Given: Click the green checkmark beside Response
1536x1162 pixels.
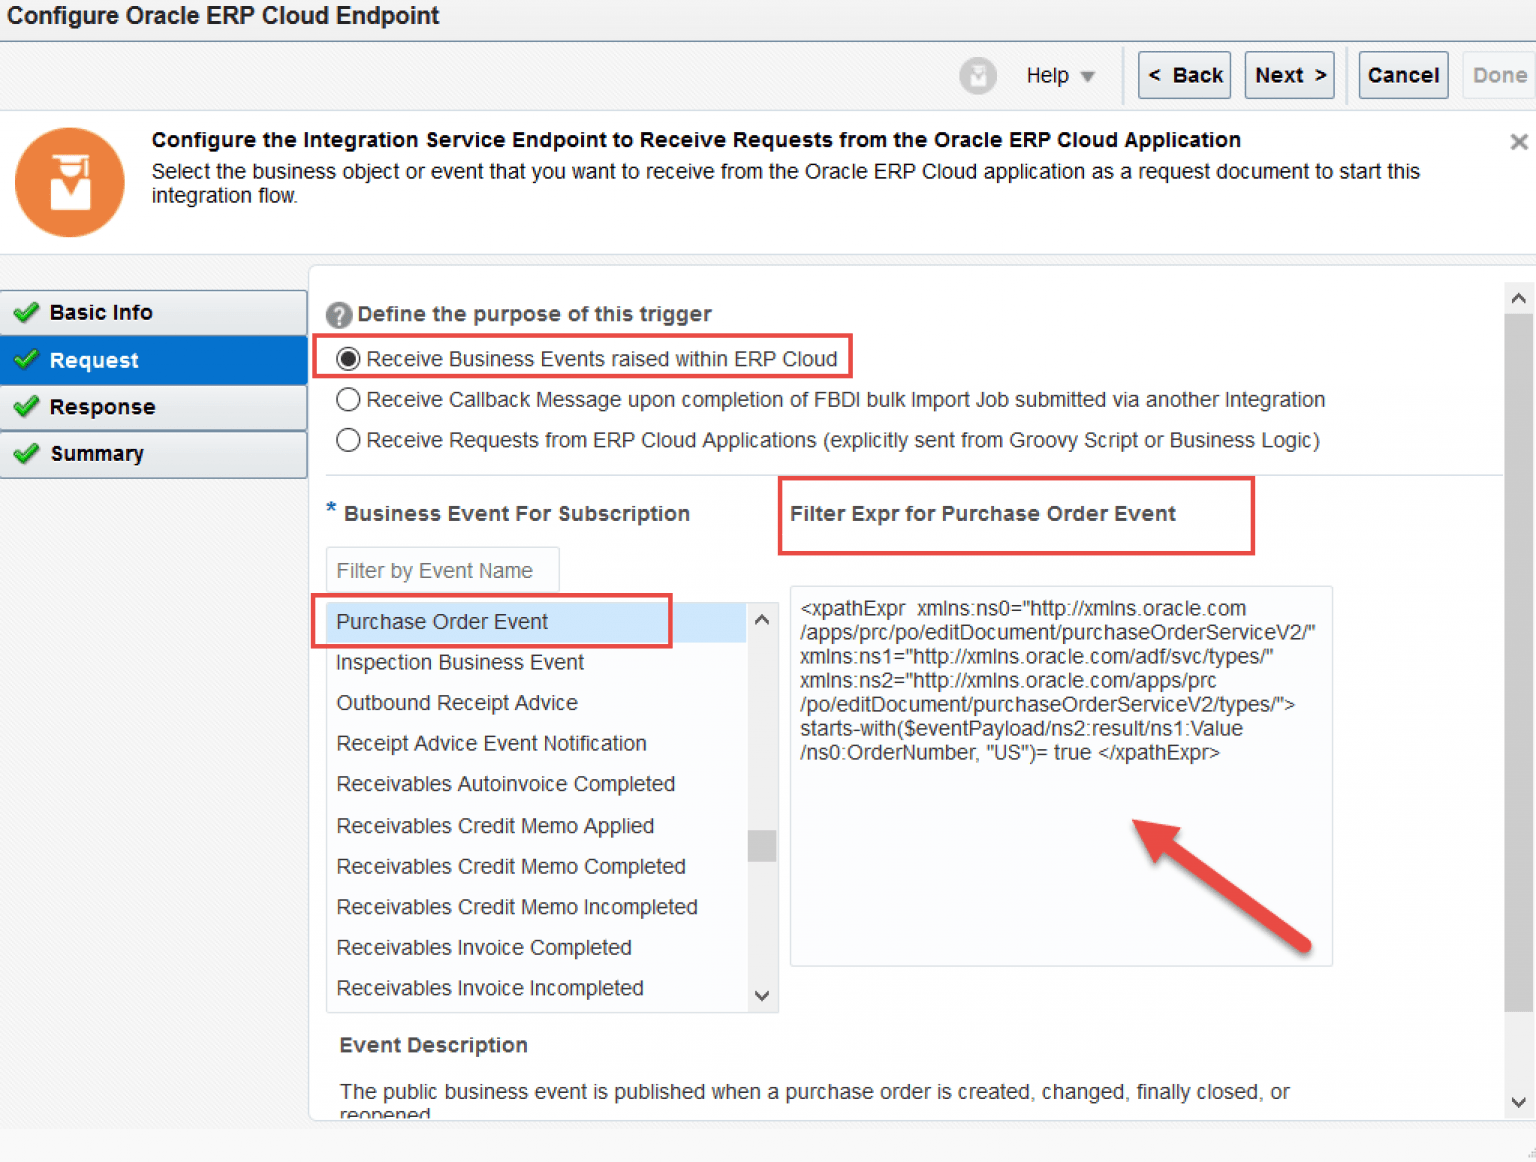Looking at the screenshot, I should [27, 407].
